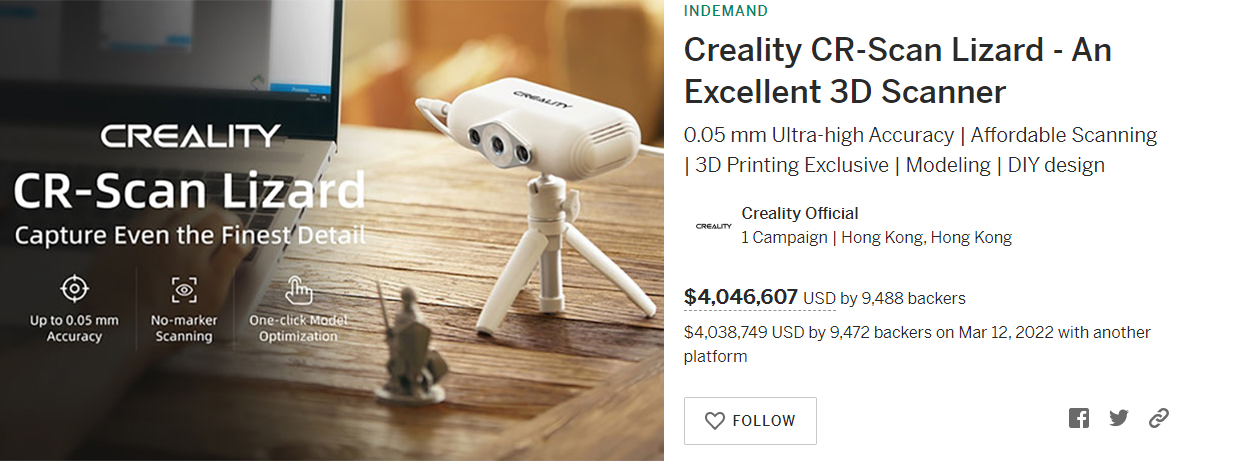Open the 1 Campaign link
The width and height of the screenshot is (1239, 461).
(x=784, y=238)
